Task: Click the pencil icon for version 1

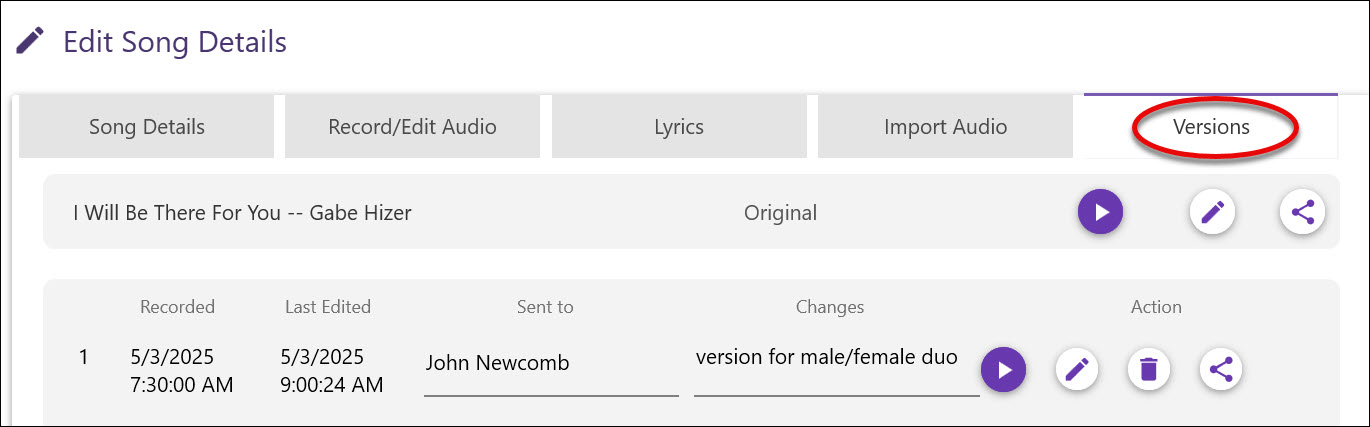Action: pos(1077,370)
